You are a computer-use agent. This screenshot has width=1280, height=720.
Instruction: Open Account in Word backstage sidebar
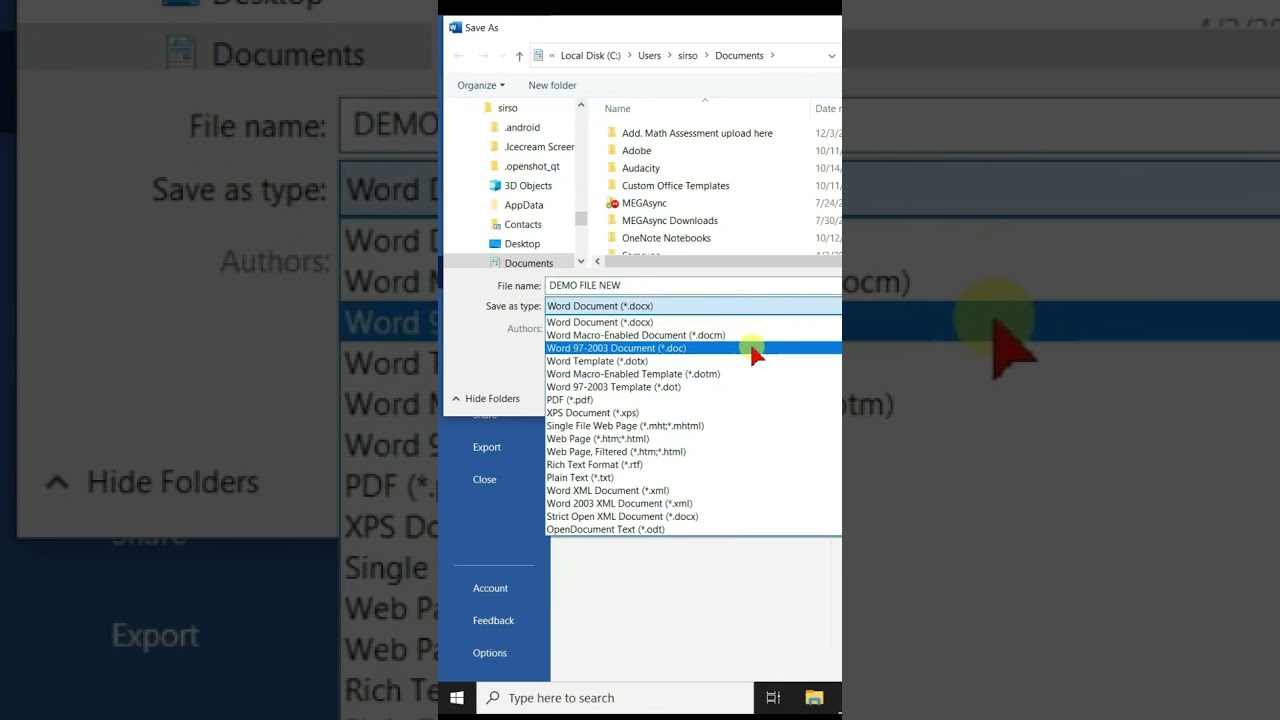tap(490, 588)
